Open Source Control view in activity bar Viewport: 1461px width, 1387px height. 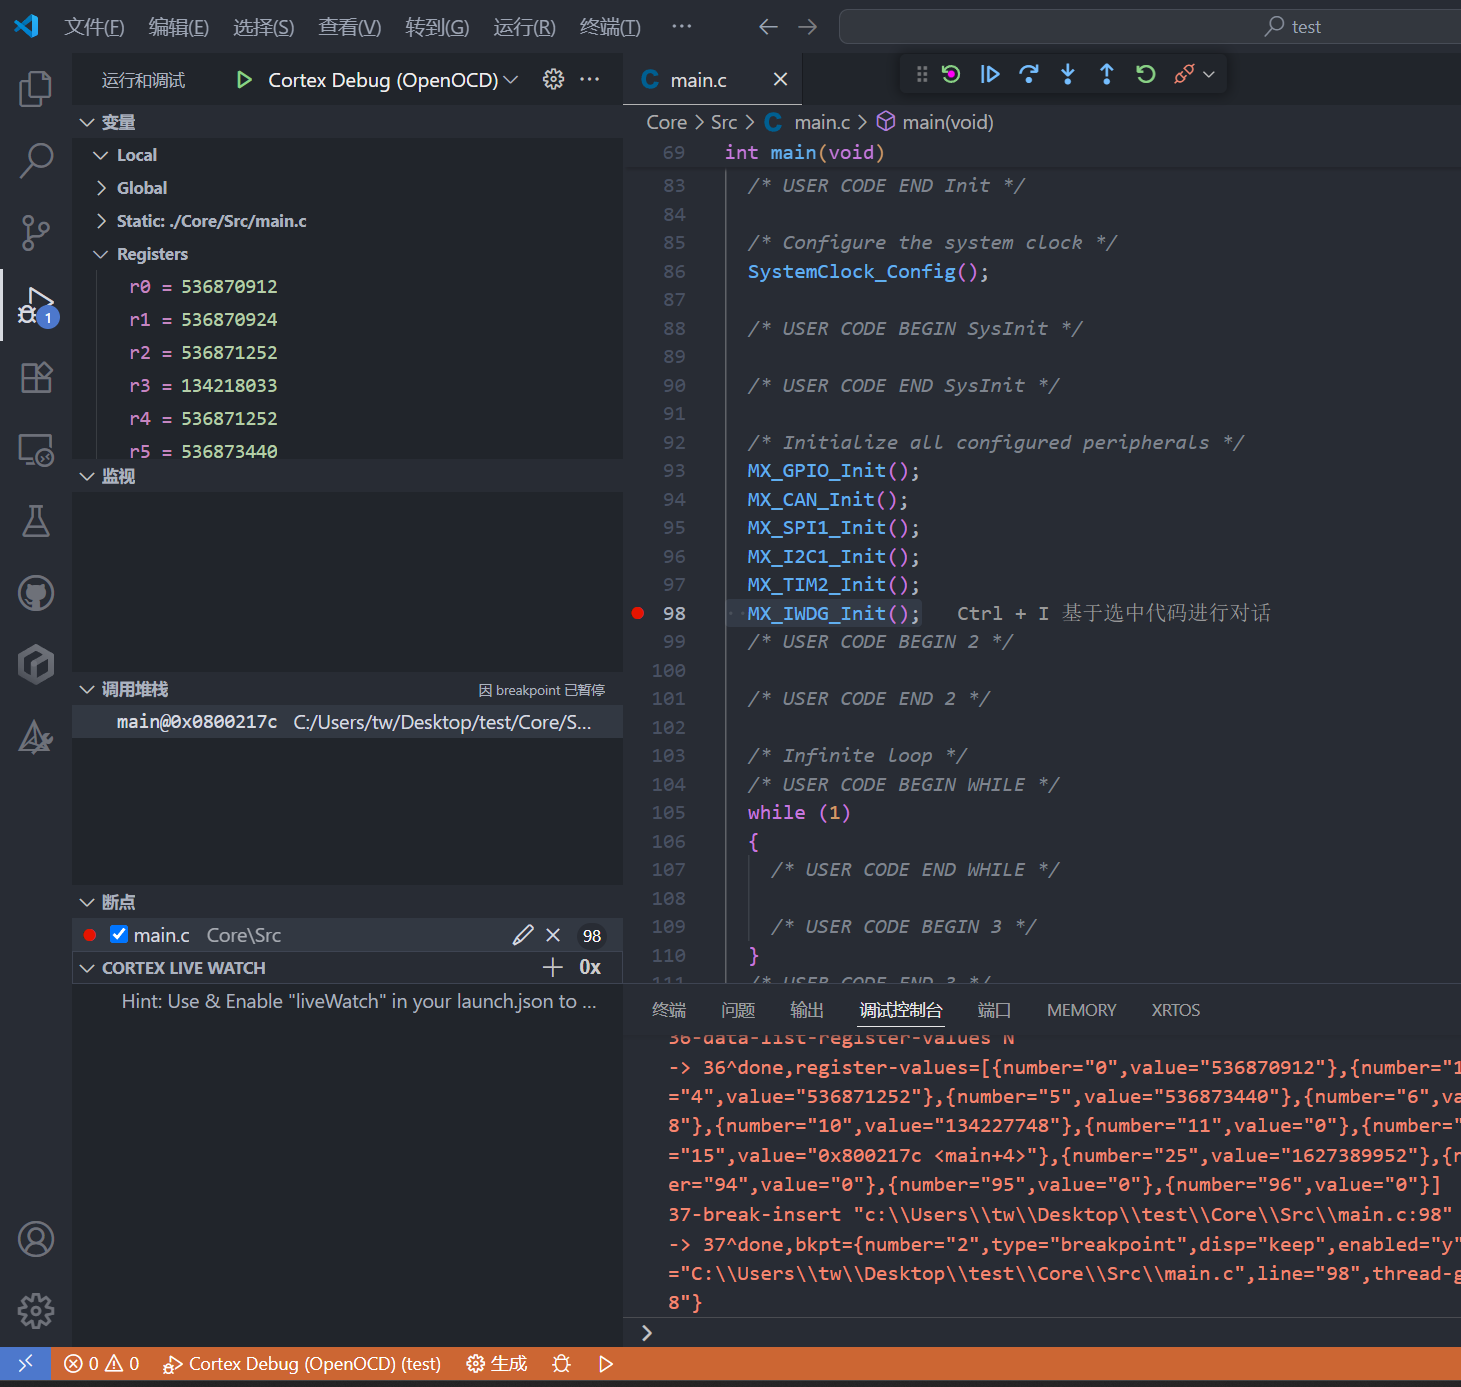click(x=36, y=233)
